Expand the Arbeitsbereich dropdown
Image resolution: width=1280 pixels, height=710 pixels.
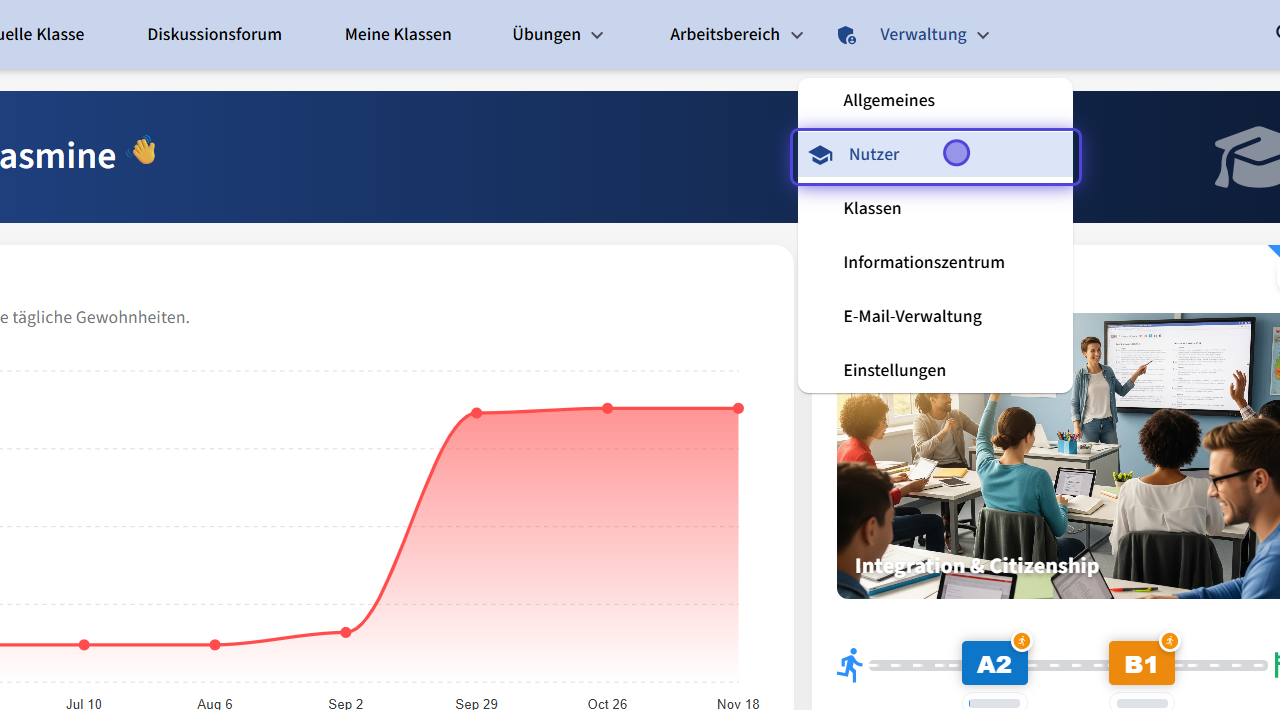[x=736, y=35]
